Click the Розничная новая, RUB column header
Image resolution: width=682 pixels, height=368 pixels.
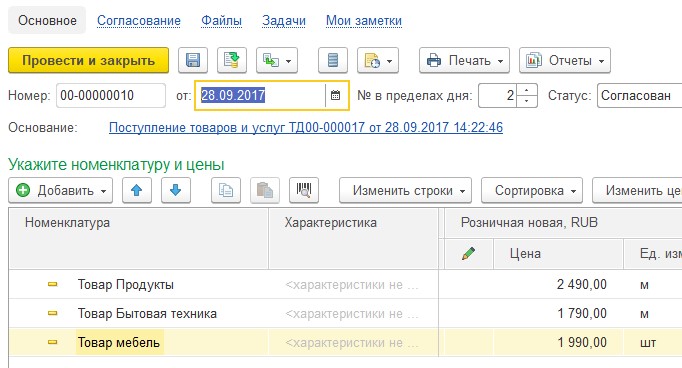(563, 223)
